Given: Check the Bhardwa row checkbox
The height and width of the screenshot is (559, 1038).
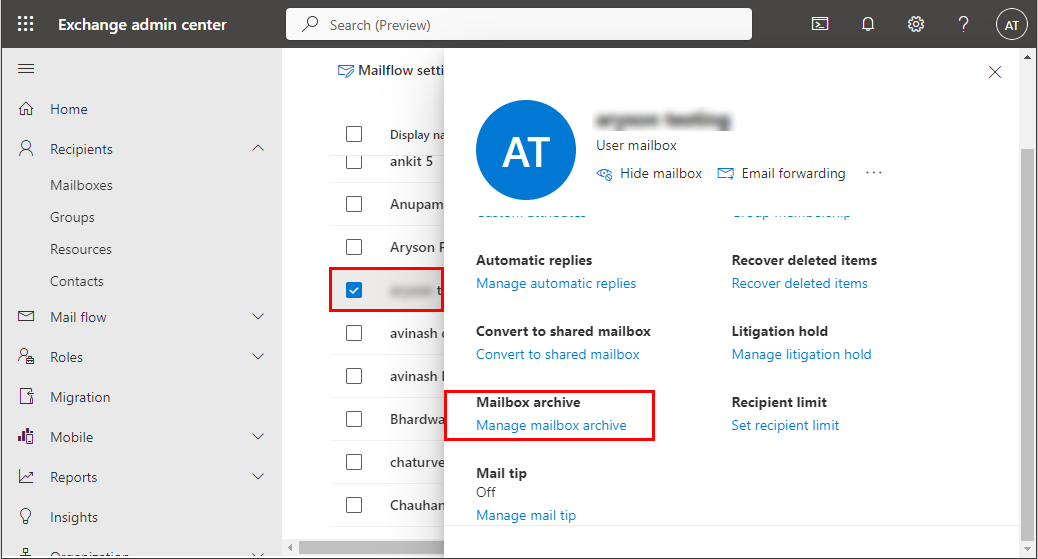Looking at the screenshot, I should [354, 419].
